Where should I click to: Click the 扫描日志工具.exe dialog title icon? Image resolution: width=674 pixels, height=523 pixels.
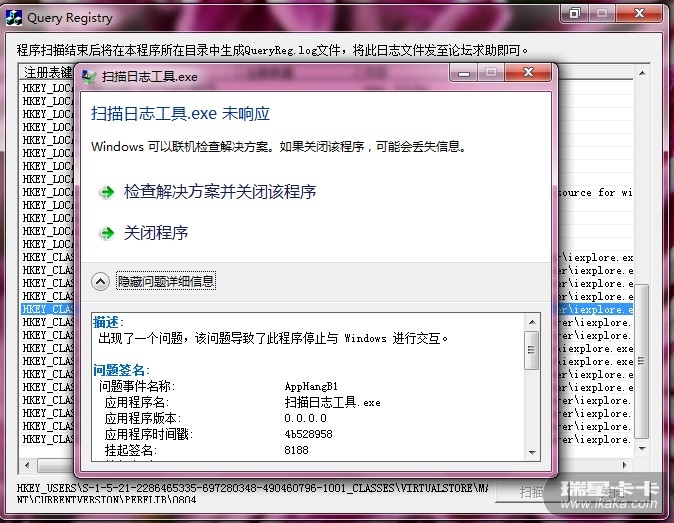click(89, 77)
